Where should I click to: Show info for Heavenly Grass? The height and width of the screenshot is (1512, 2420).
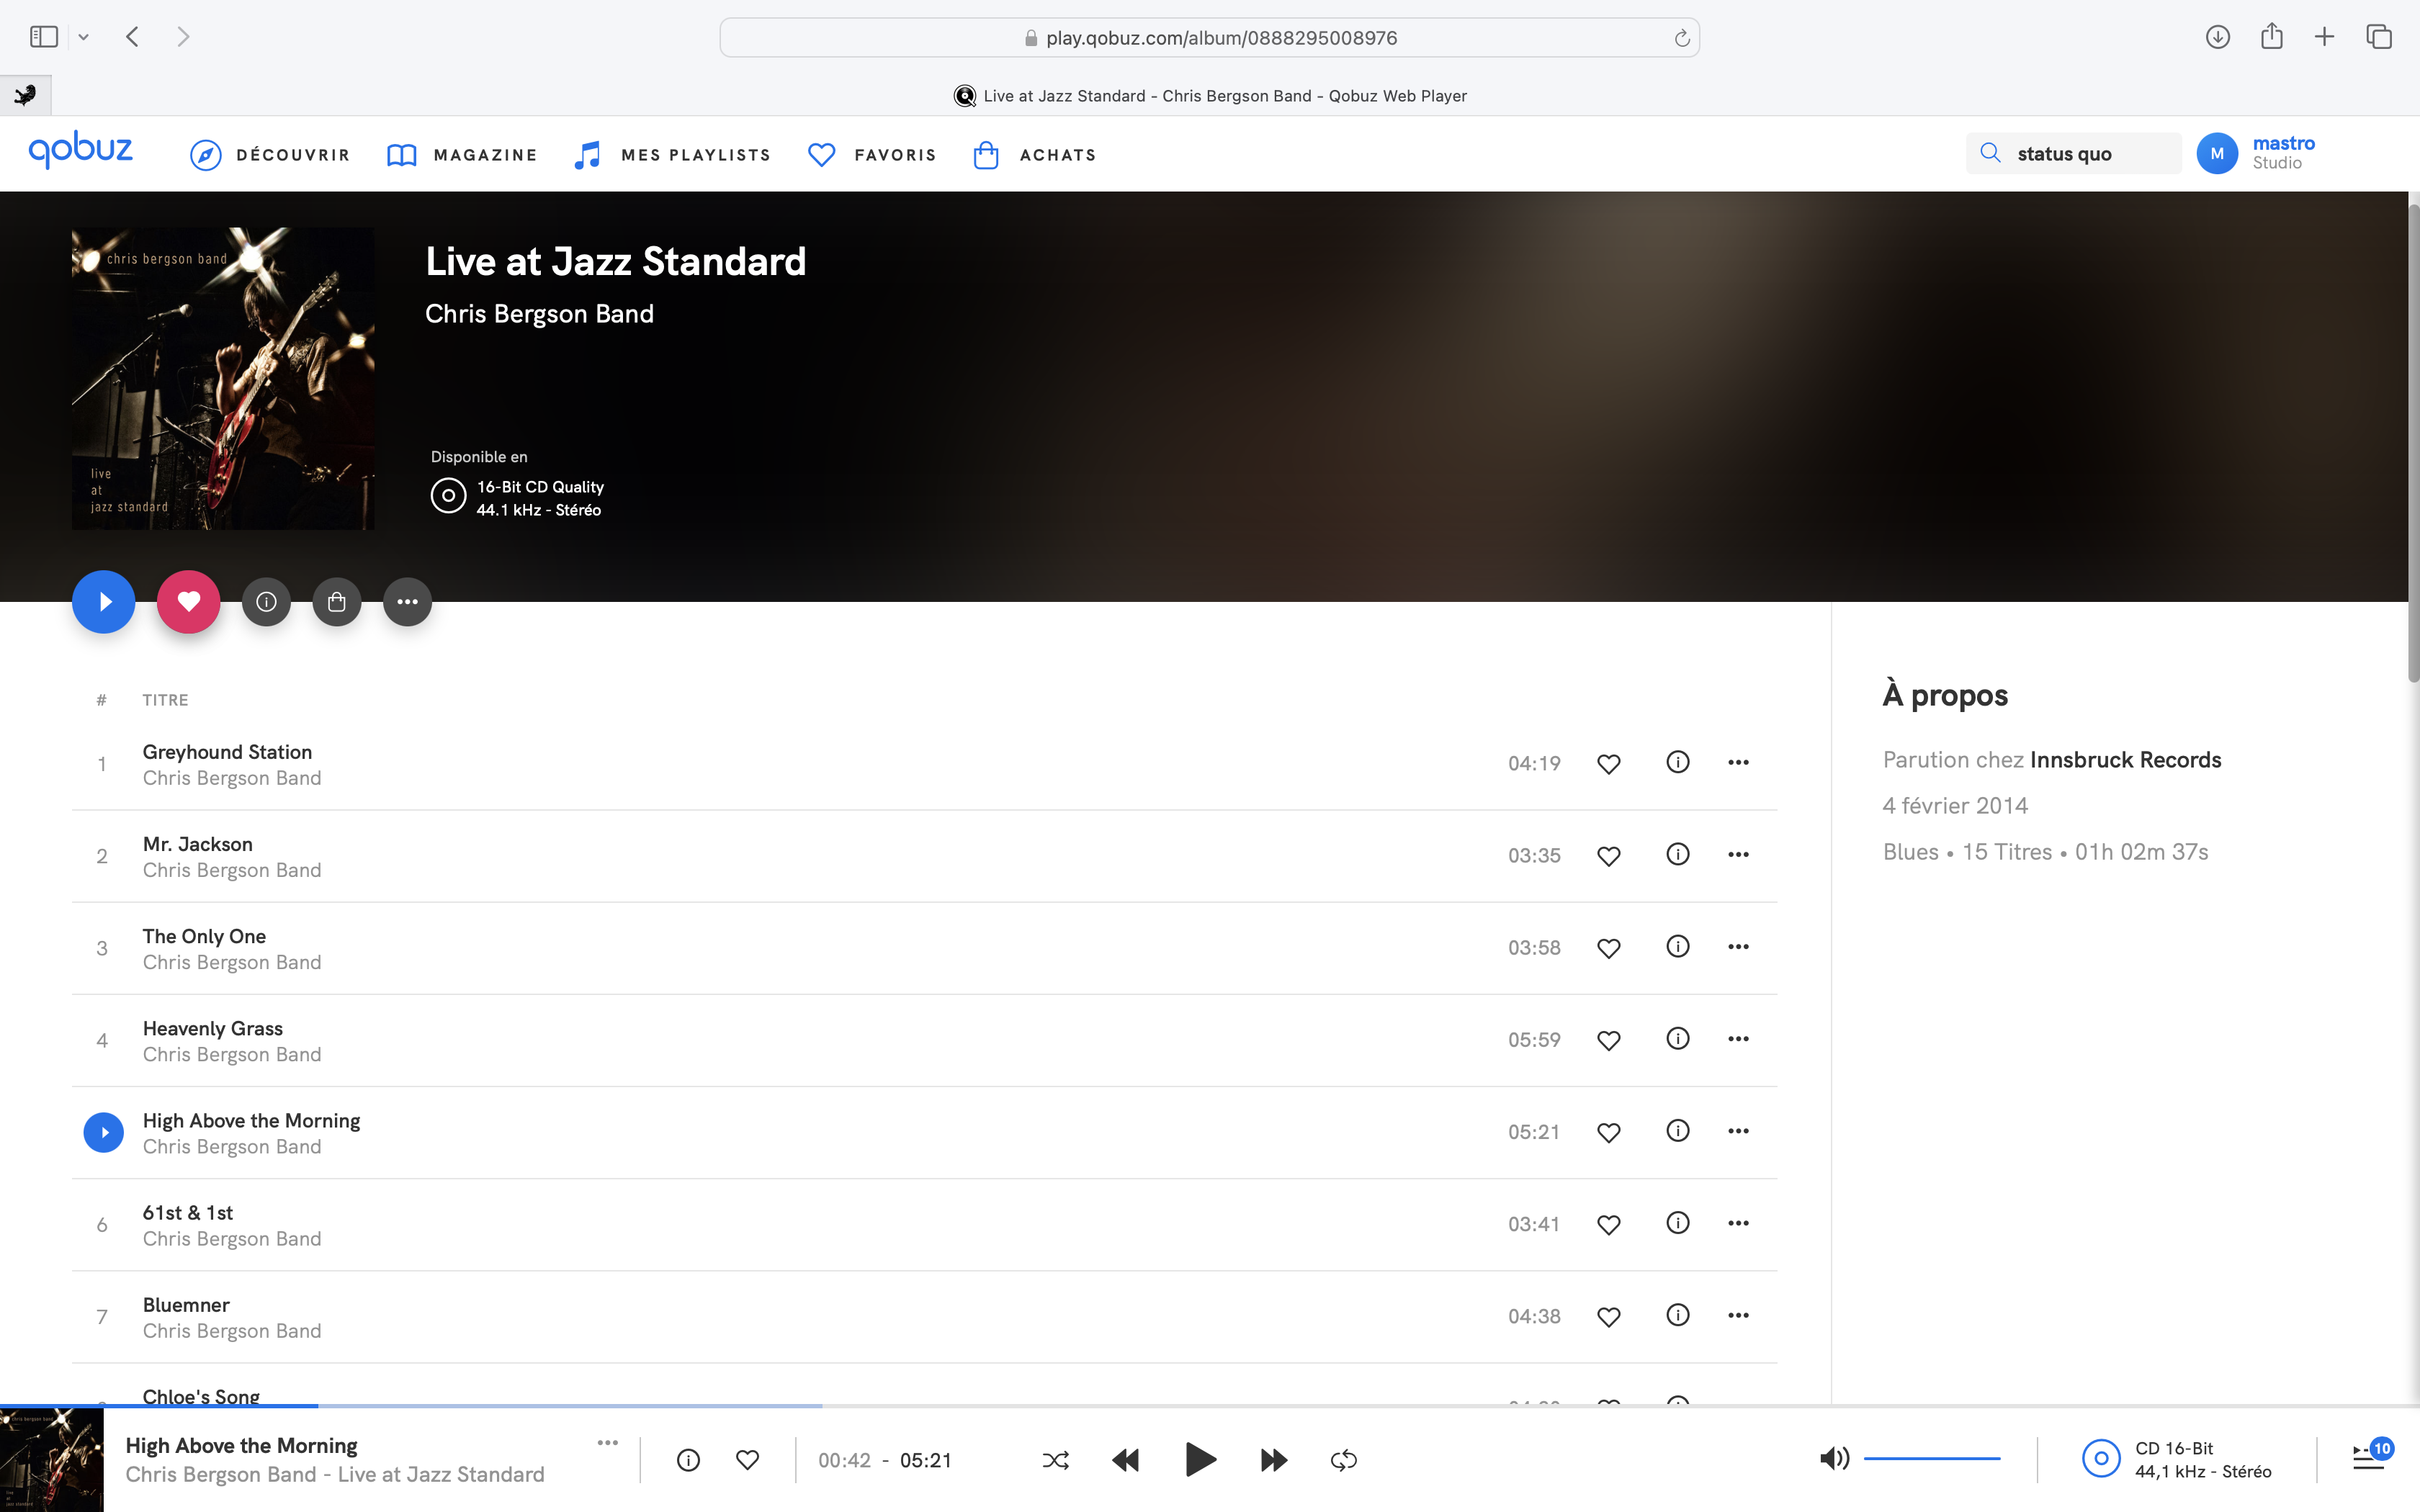pos(1677,1038)
